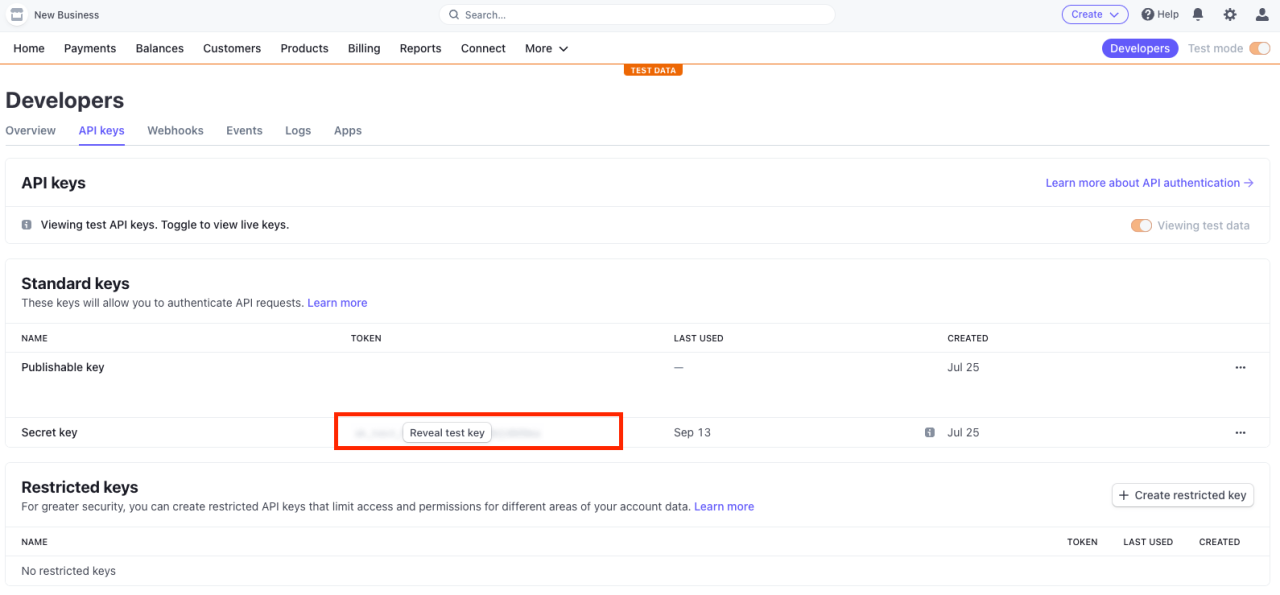
Task: Switch to the Logs tab
Action: [298, 131]
